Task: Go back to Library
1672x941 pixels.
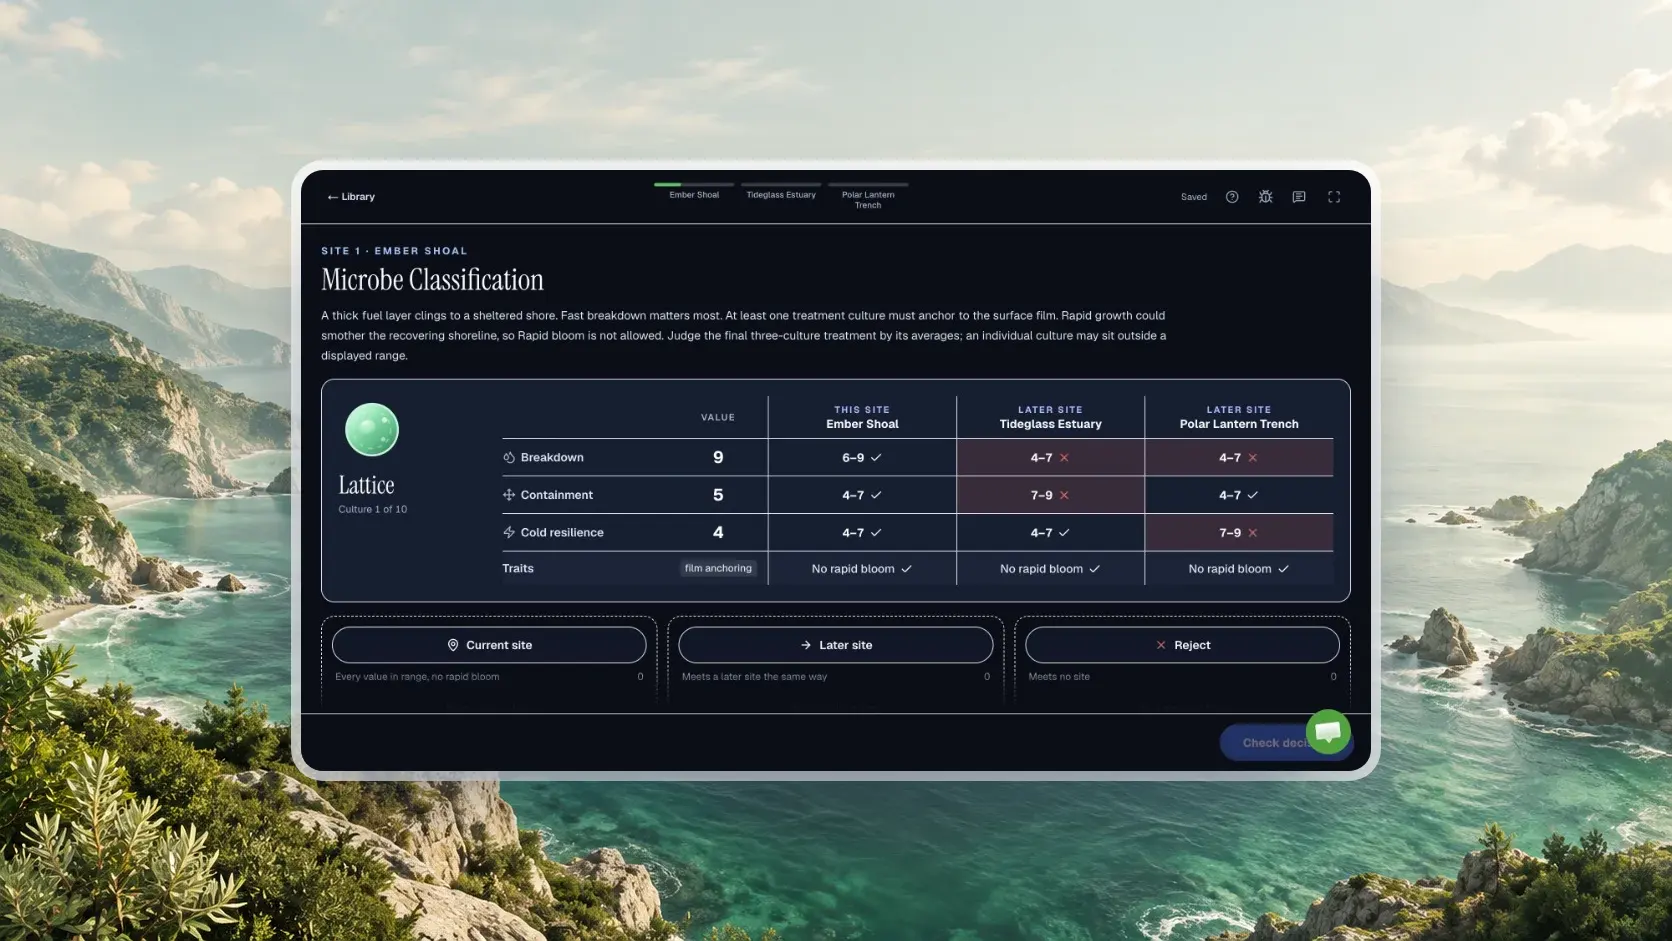Action: tap(351, 197)
